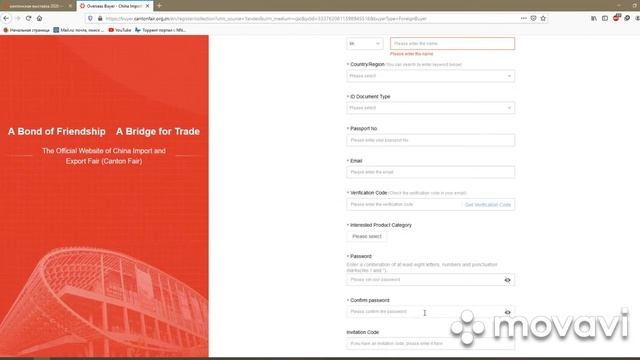The image size is (640, 360).
Task: Click the Passport No input field
Action: coord(430,140)
